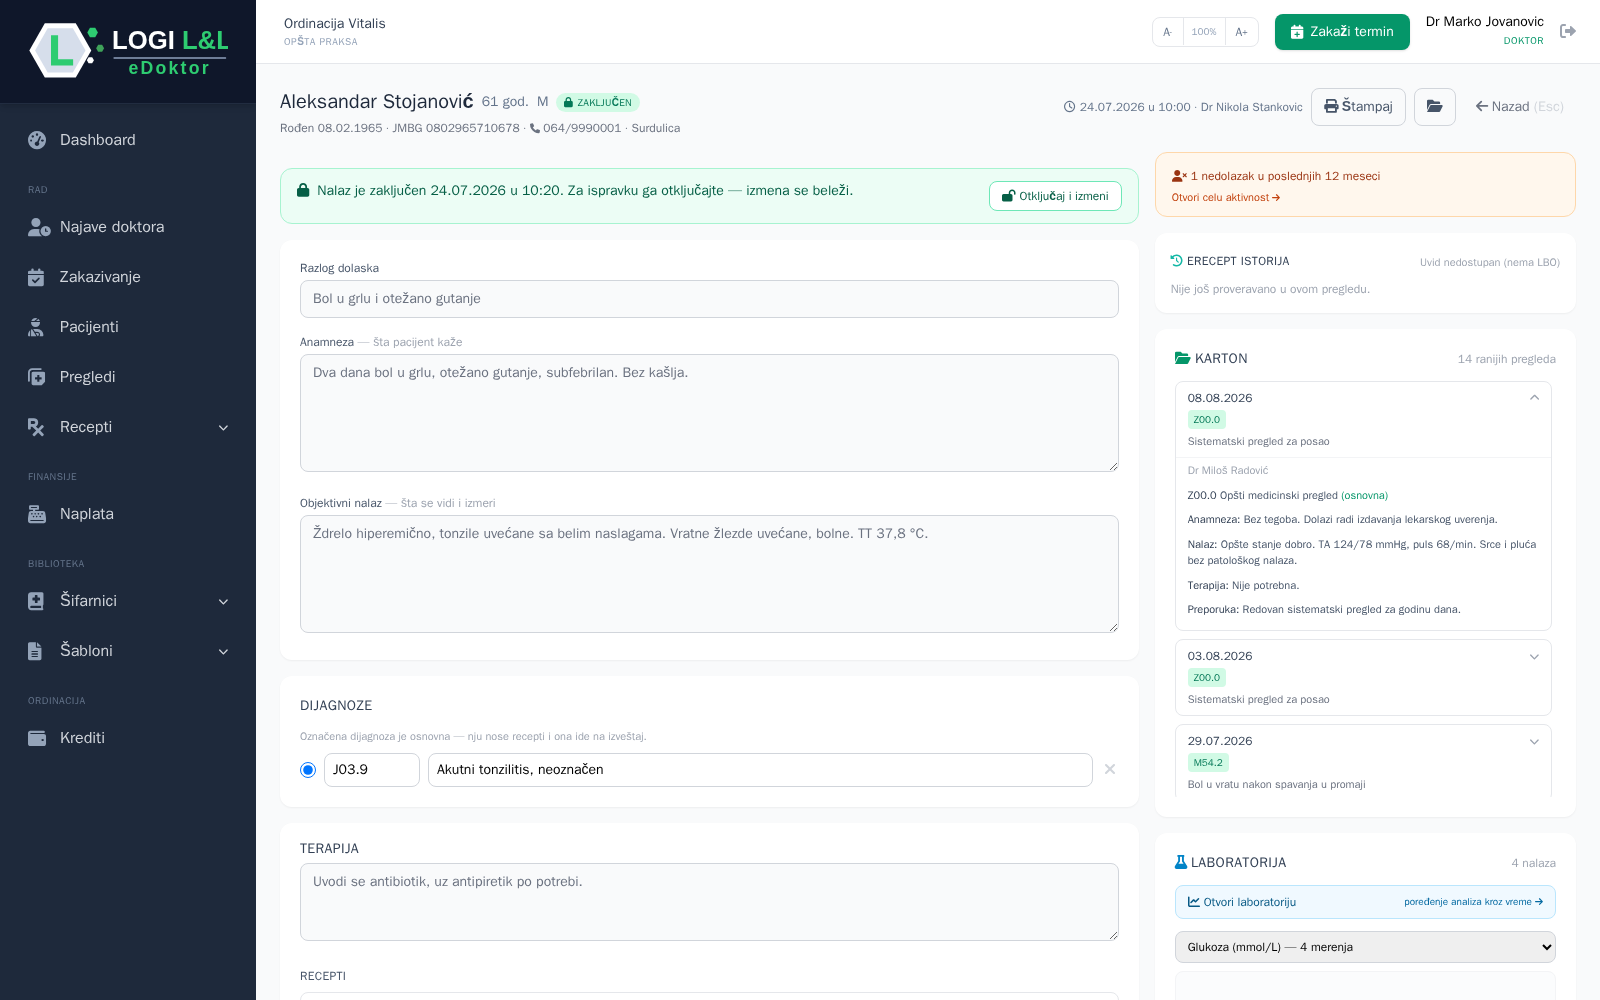The image size is (1600, 1000).
Task: Click 14 ranijih pregleda text
Action: (x=1506, y=359)
